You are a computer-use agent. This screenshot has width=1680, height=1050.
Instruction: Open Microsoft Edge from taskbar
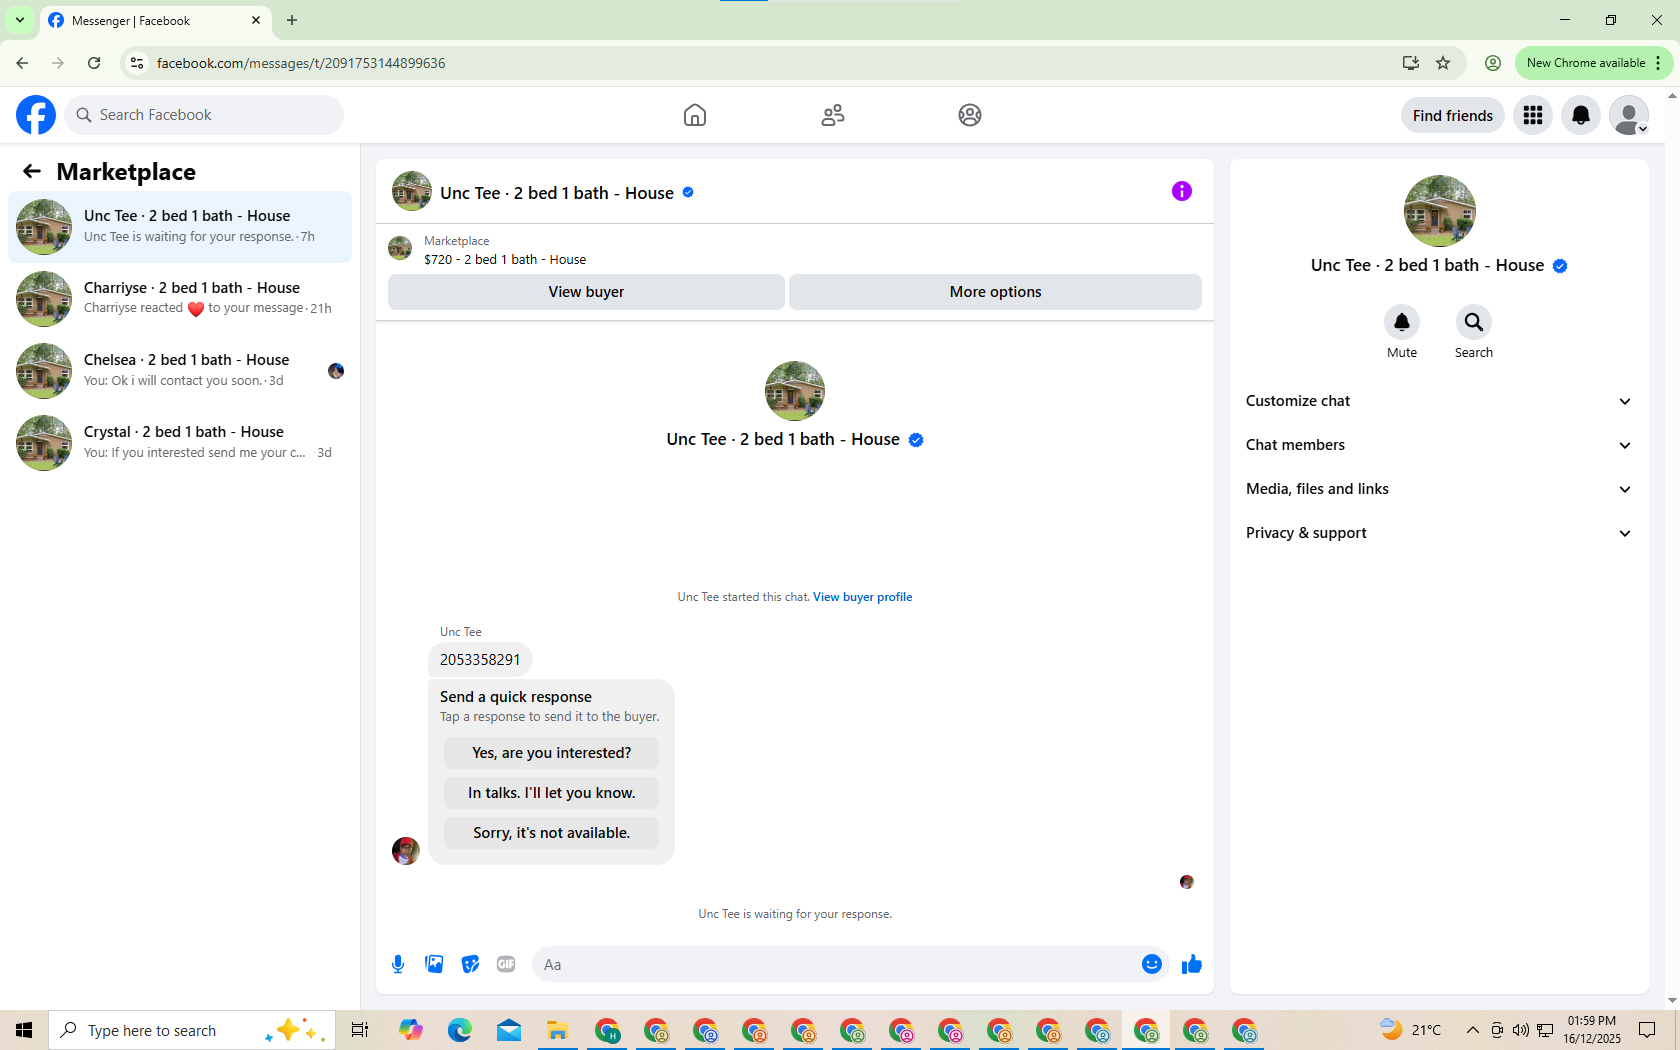pos(460,1030)
